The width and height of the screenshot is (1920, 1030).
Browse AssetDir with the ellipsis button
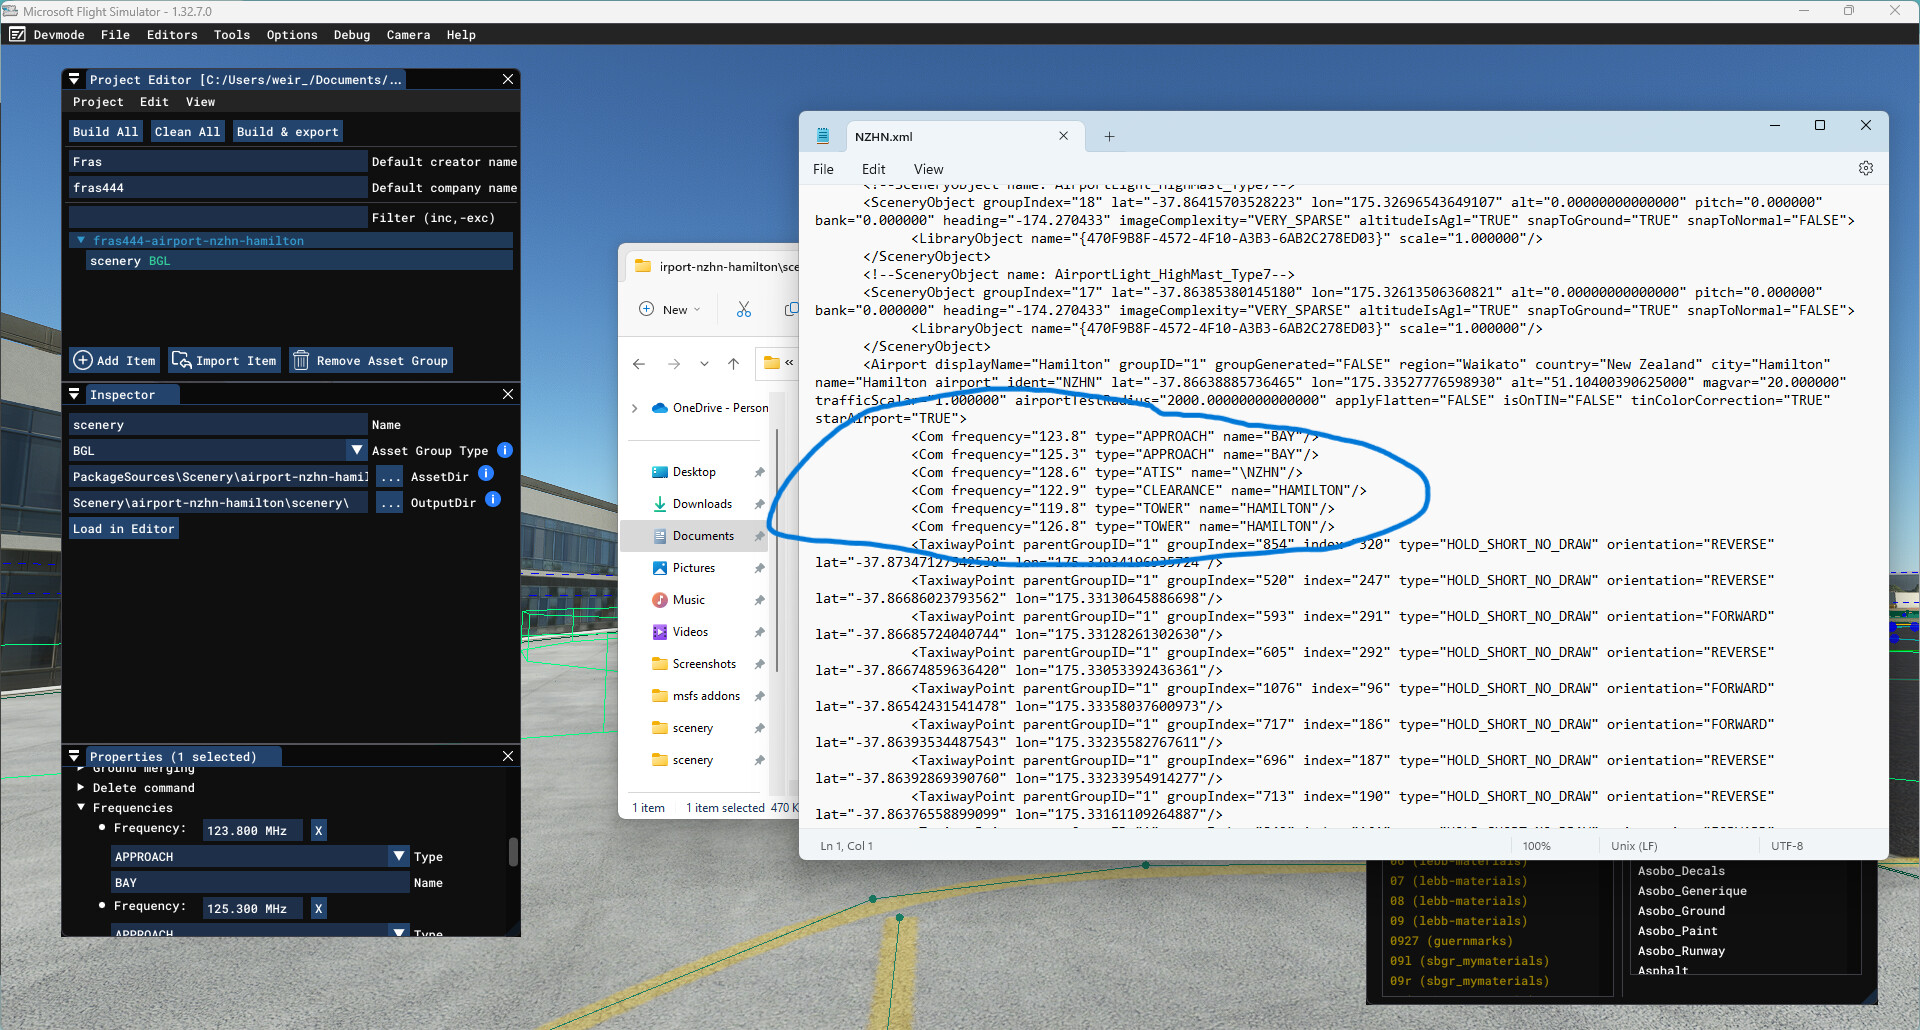[390, 476]
